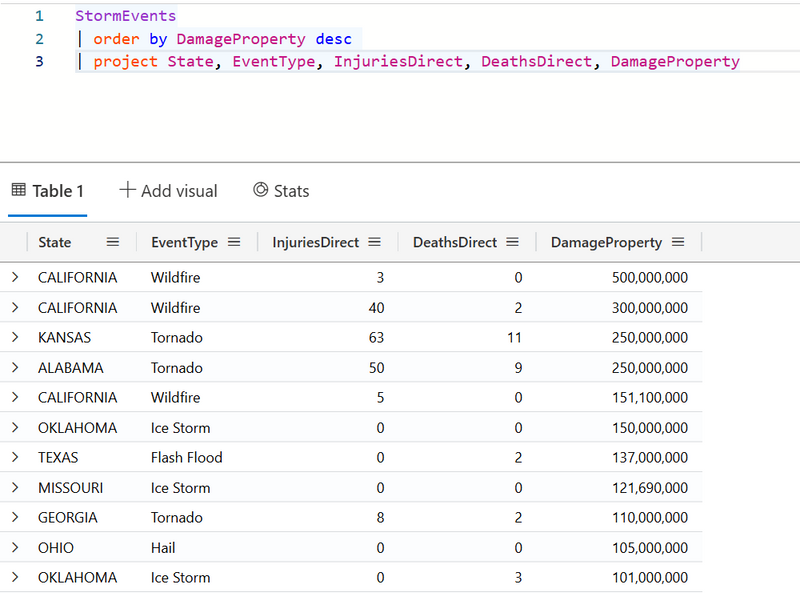Click the 500,000,000 damage value
Screen dimensions: 800x593
click(x=649, y=277)
